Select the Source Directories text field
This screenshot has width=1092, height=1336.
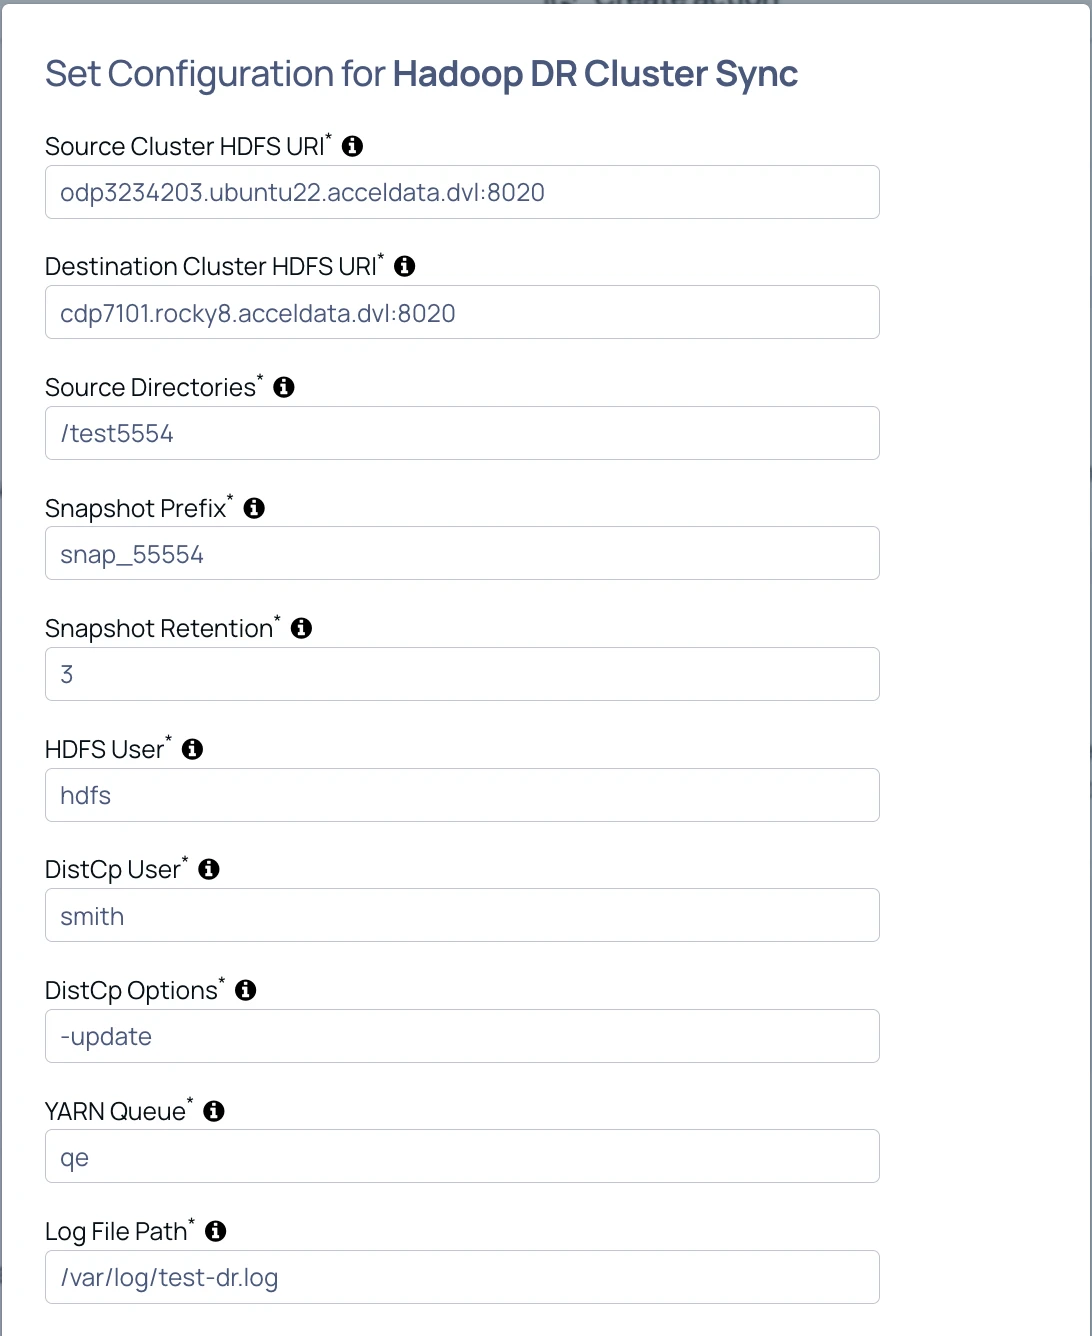[x=462, y=433]
